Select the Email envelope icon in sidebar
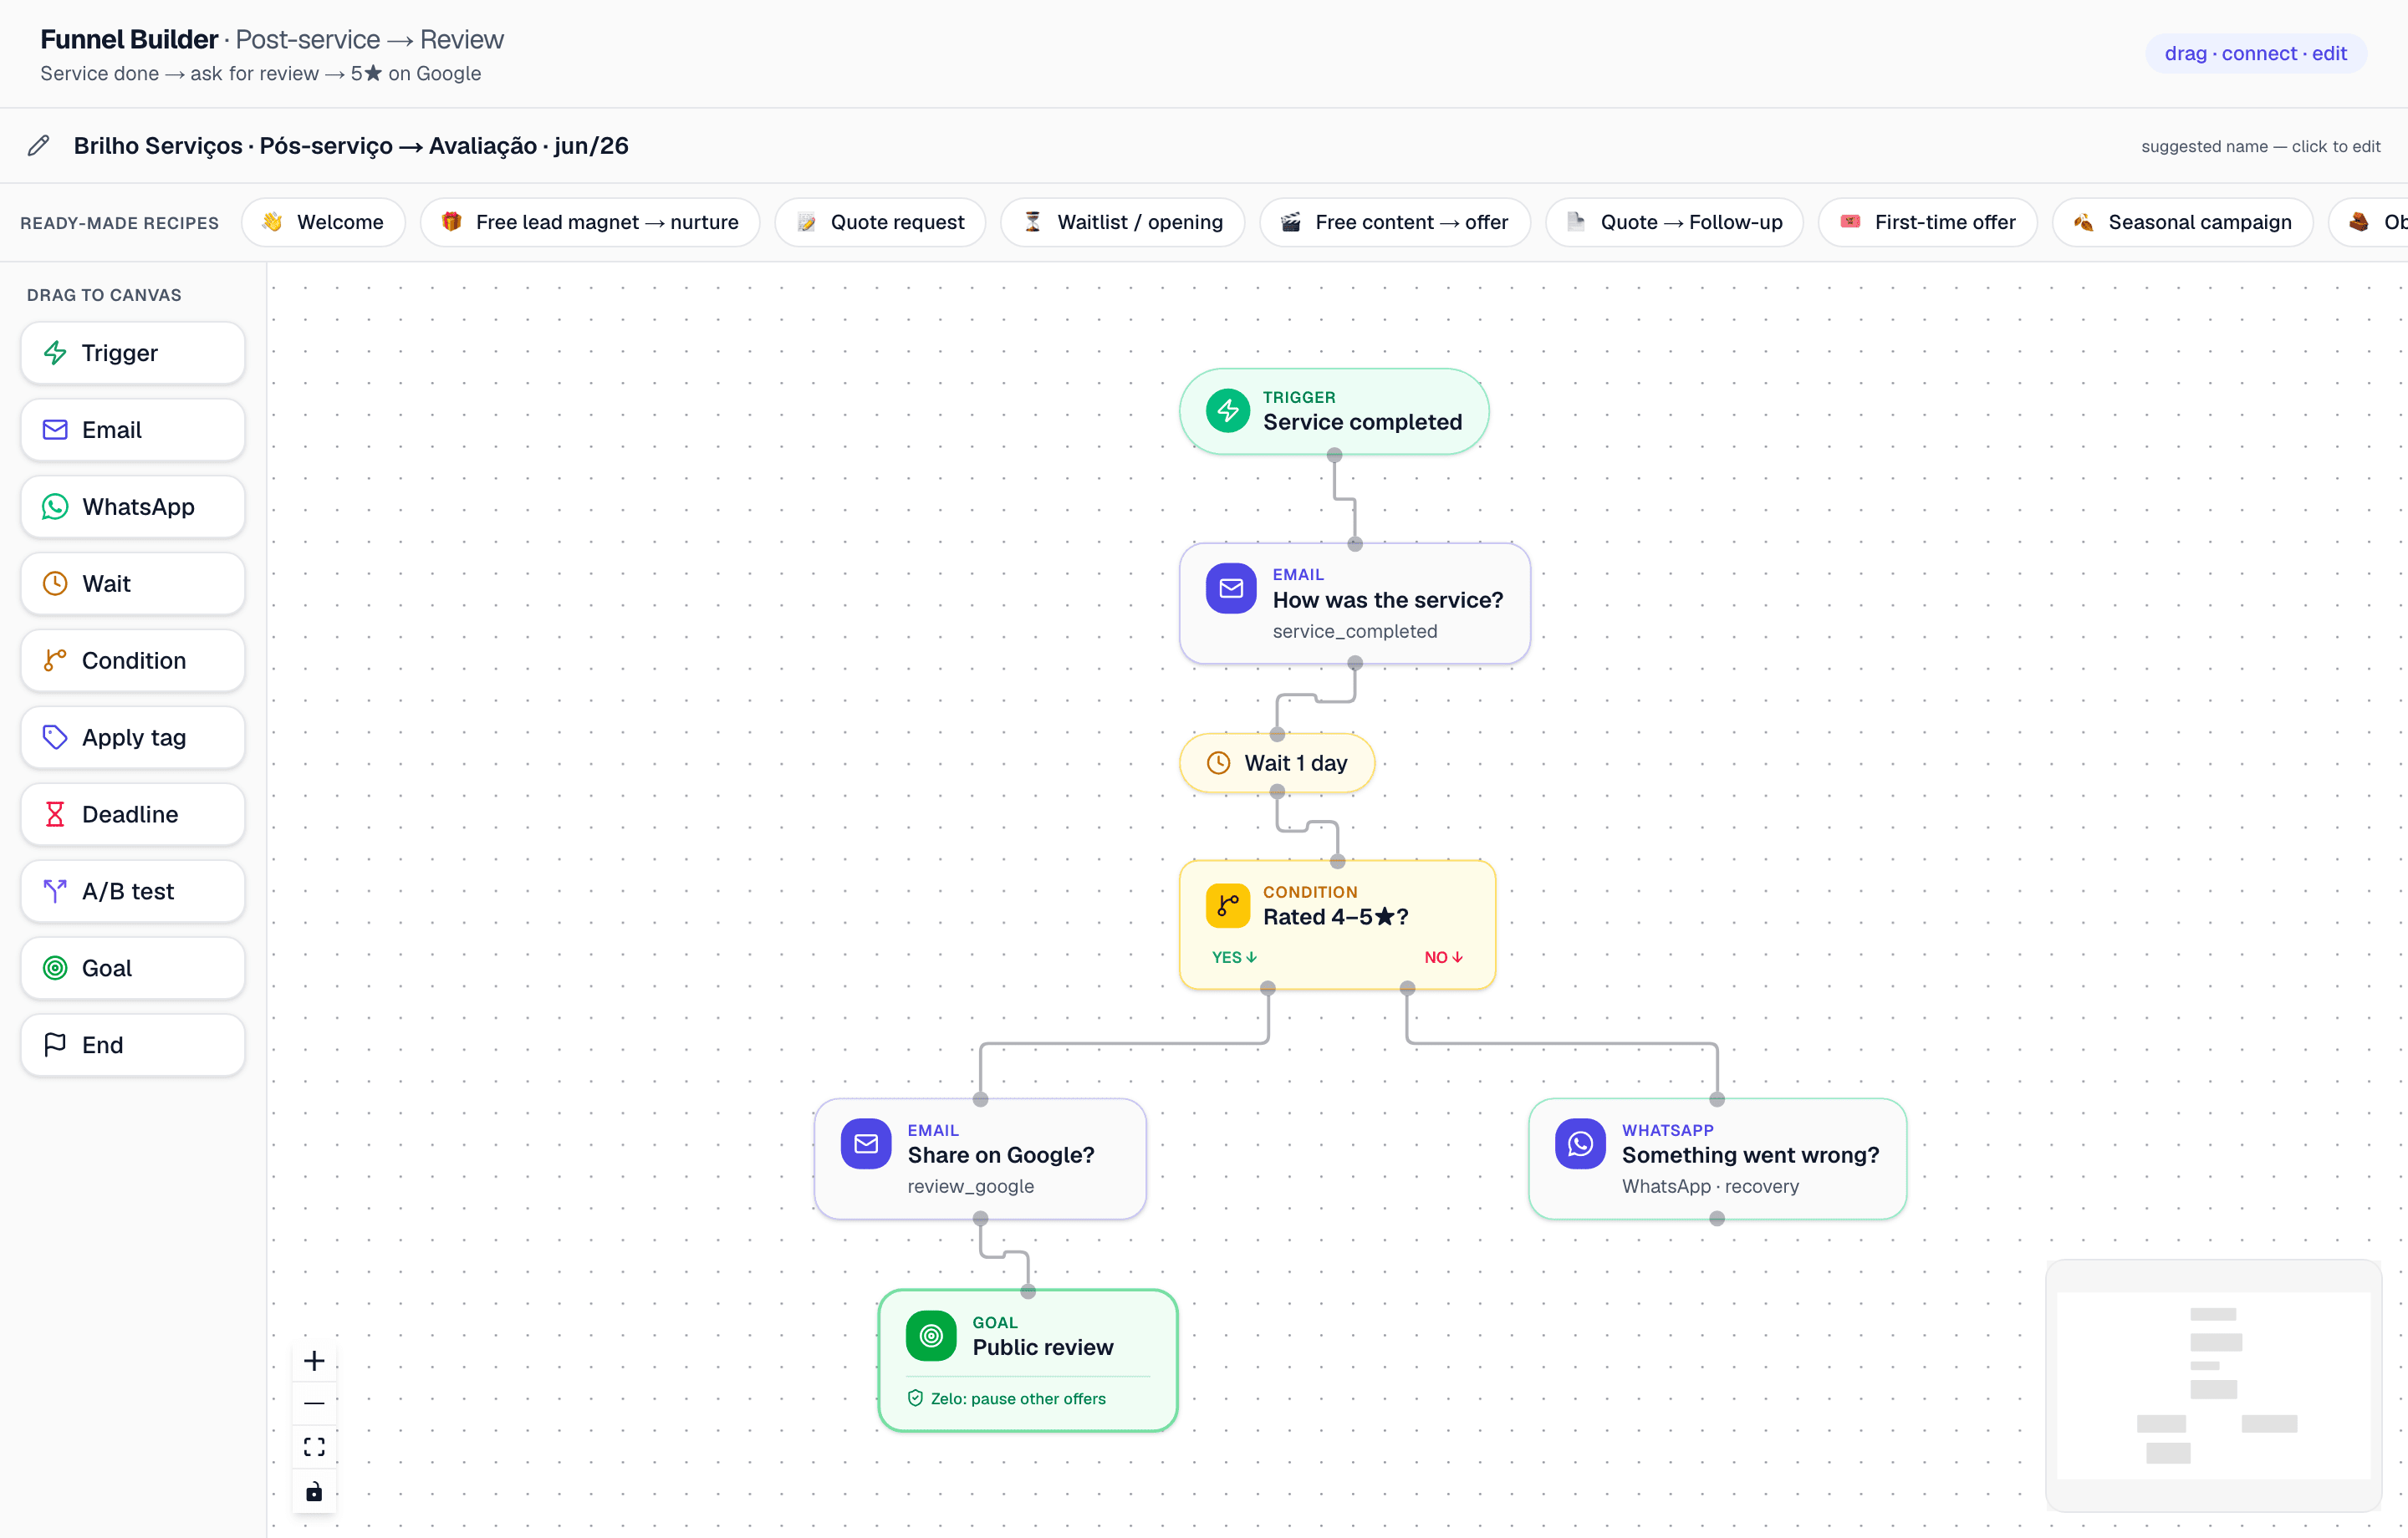 pyautogui.click(x=55, y=430)
